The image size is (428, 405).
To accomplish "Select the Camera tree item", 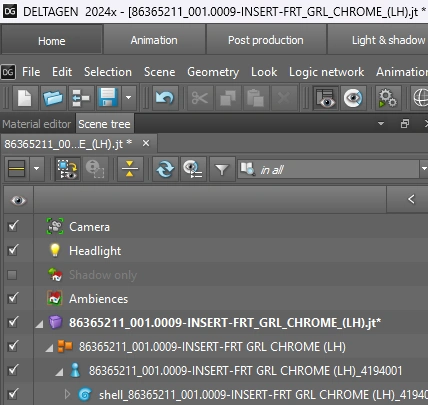I will click(89, 227).
